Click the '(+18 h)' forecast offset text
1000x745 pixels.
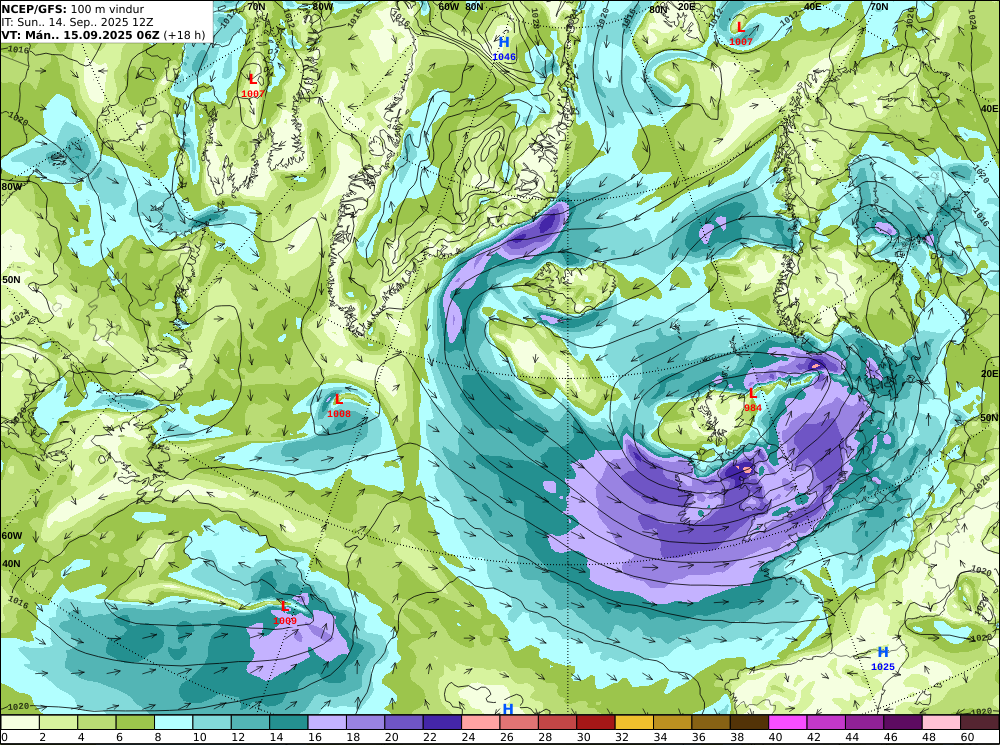[184, 34]
